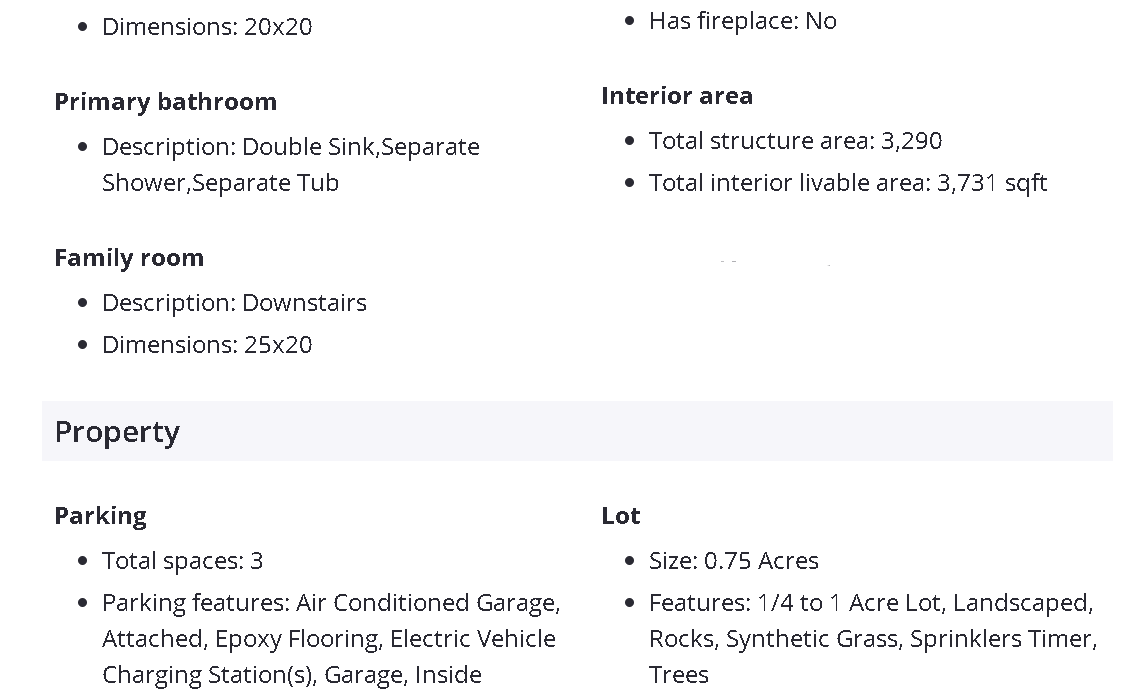The width and height of the screenshot is (1147, 693).
Task: Click the Synthetic Grass lot feature
Action: (811, 639)
